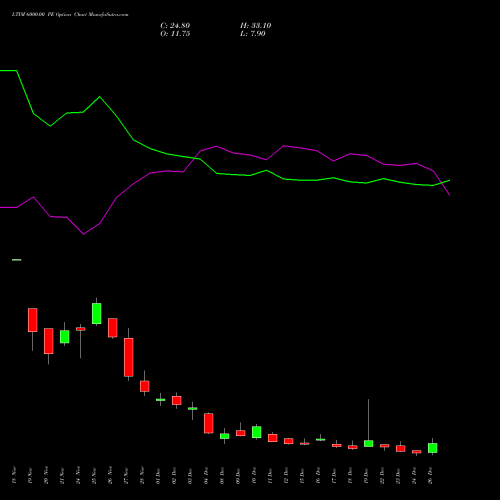The image size is (500, 500).
Task: Select the red candlestick for 19 Nov
Action: 33,320
